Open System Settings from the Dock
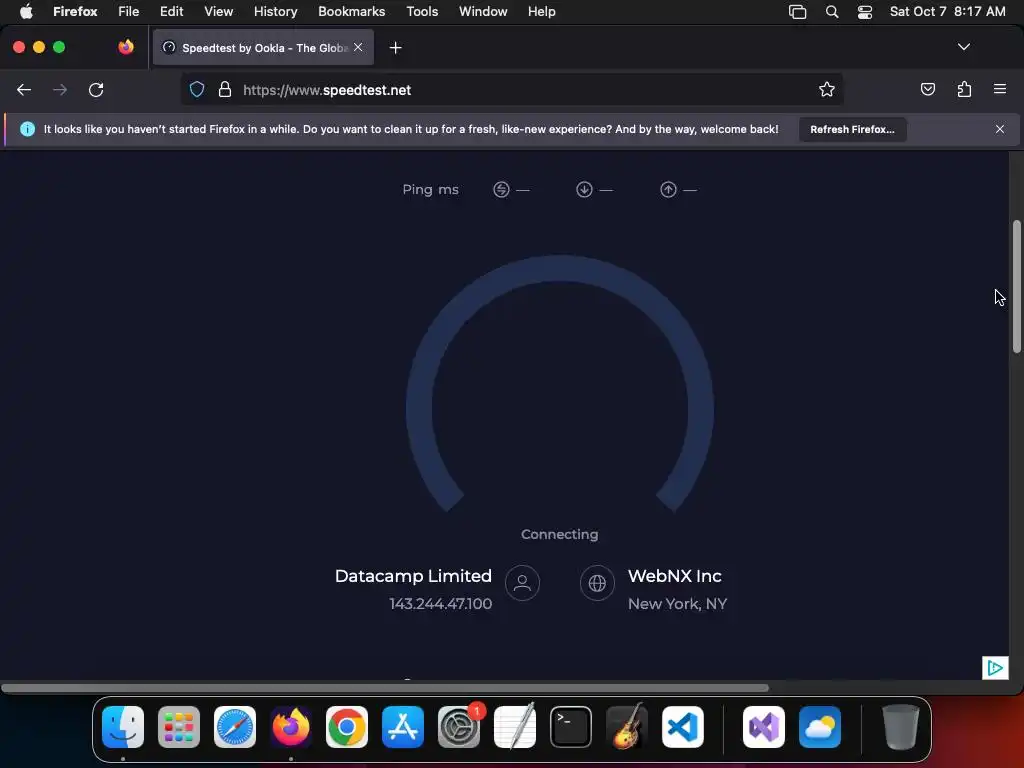Image resolution: width=1024 pixels, height=768 pixels. 459,726
